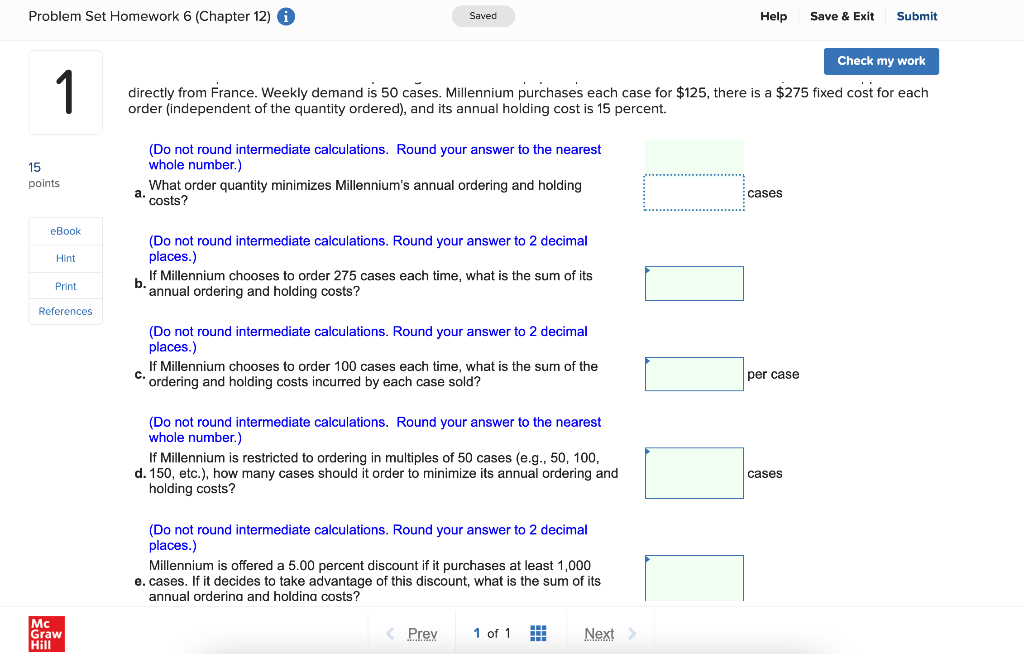Open the eBook link
The width and height of the screenshot is (1024, 654).
(65, 231)
